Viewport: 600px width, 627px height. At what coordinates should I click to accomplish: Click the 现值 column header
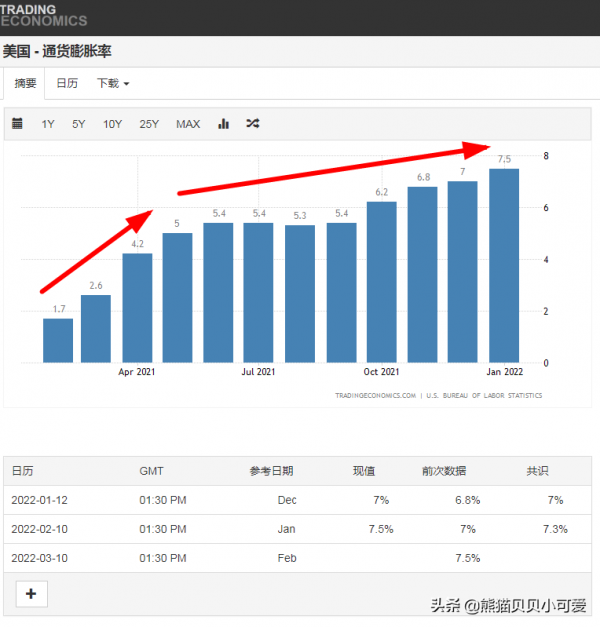tap(364, 471)
